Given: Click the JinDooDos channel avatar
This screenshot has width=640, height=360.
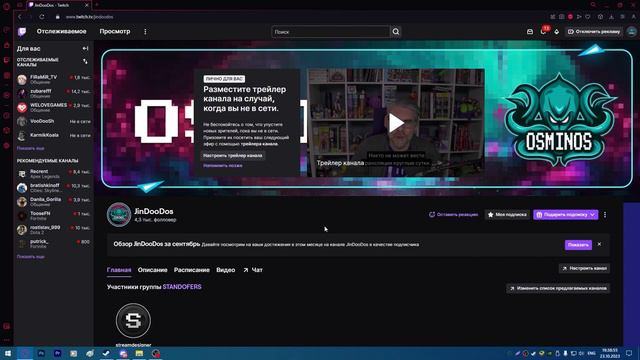Looking at the screenshot, I should 119,214.
